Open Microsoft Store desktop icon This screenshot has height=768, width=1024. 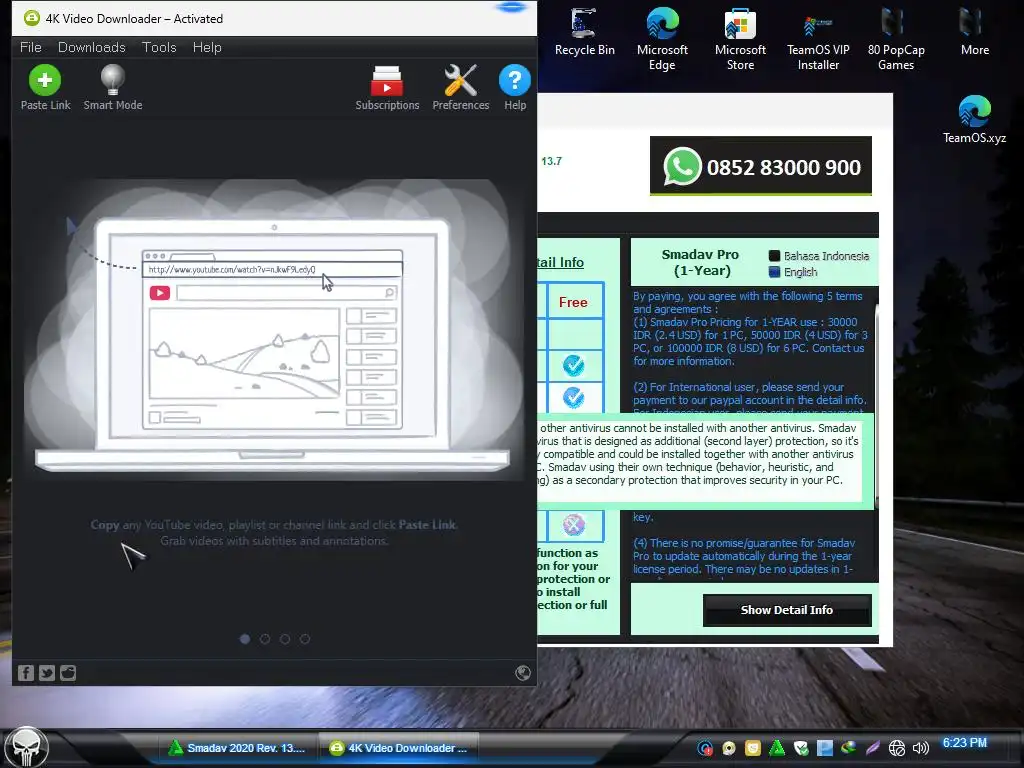(740, 39)
